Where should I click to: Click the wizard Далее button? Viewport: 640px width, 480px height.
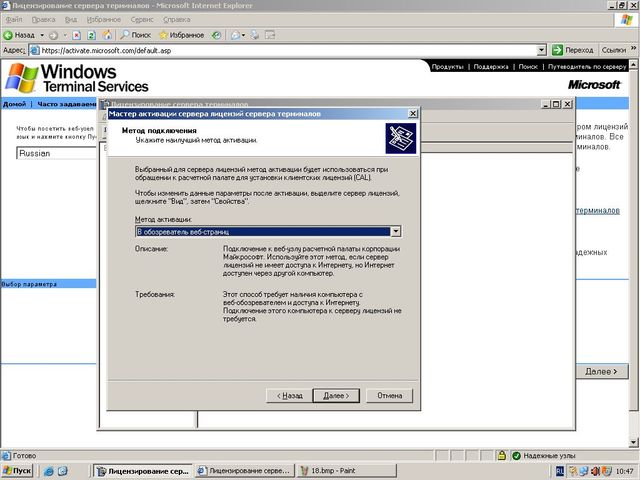[336, 396]
